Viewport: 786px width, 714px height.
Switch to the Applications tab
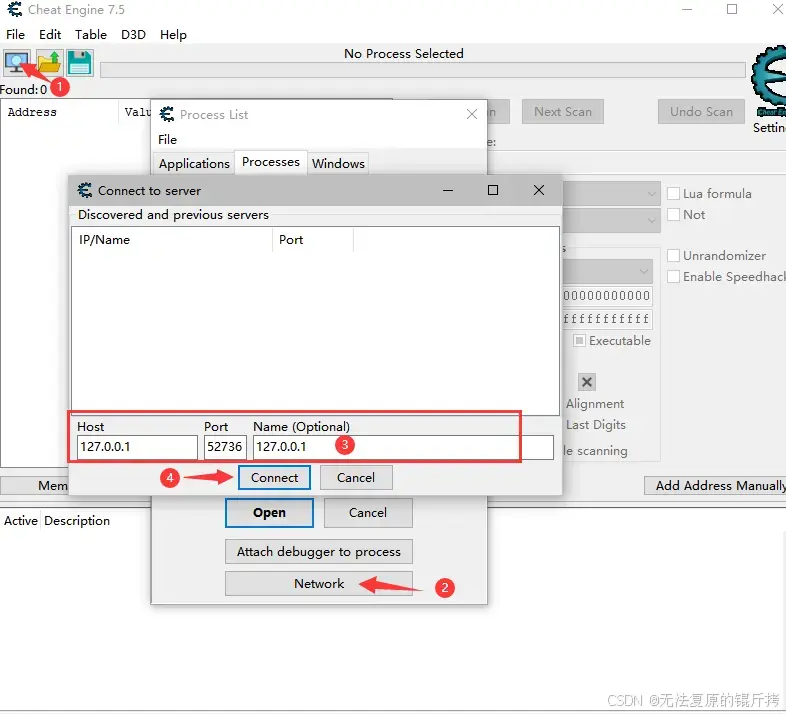pos(194,163)
